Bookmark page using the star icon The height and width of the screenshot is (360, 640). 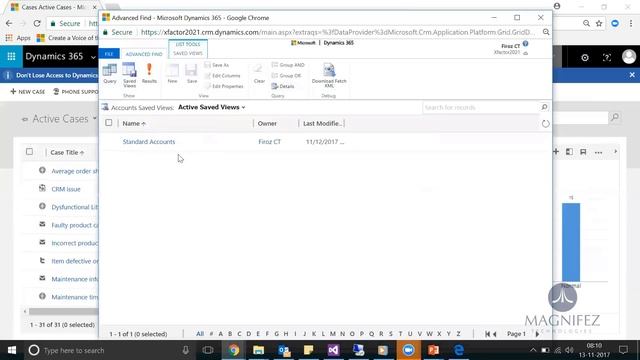tap(599, 24)
